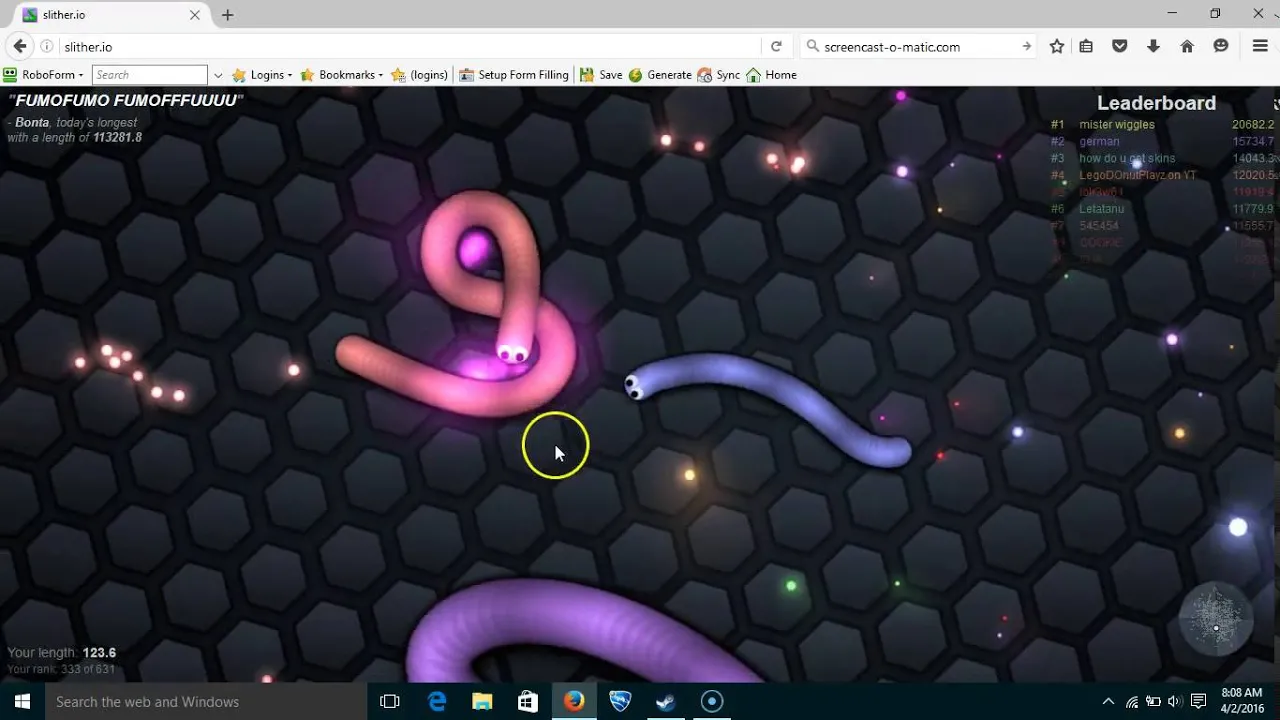Switch to Firefox taskbar icon

pos(573,701)
